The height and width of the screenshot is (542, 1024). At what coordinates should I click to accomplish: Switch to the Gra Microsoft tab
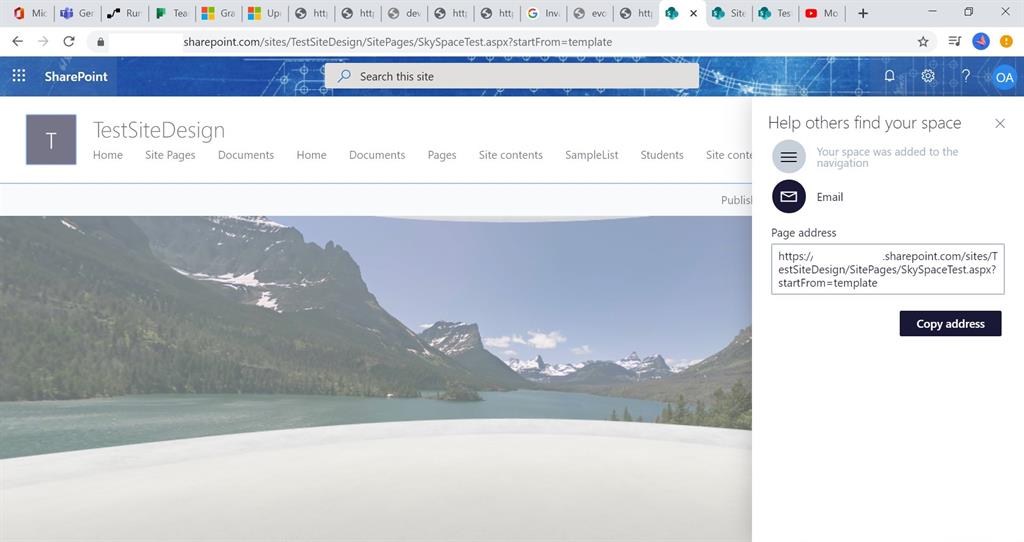pyautogui.click(x=219, y=13)
